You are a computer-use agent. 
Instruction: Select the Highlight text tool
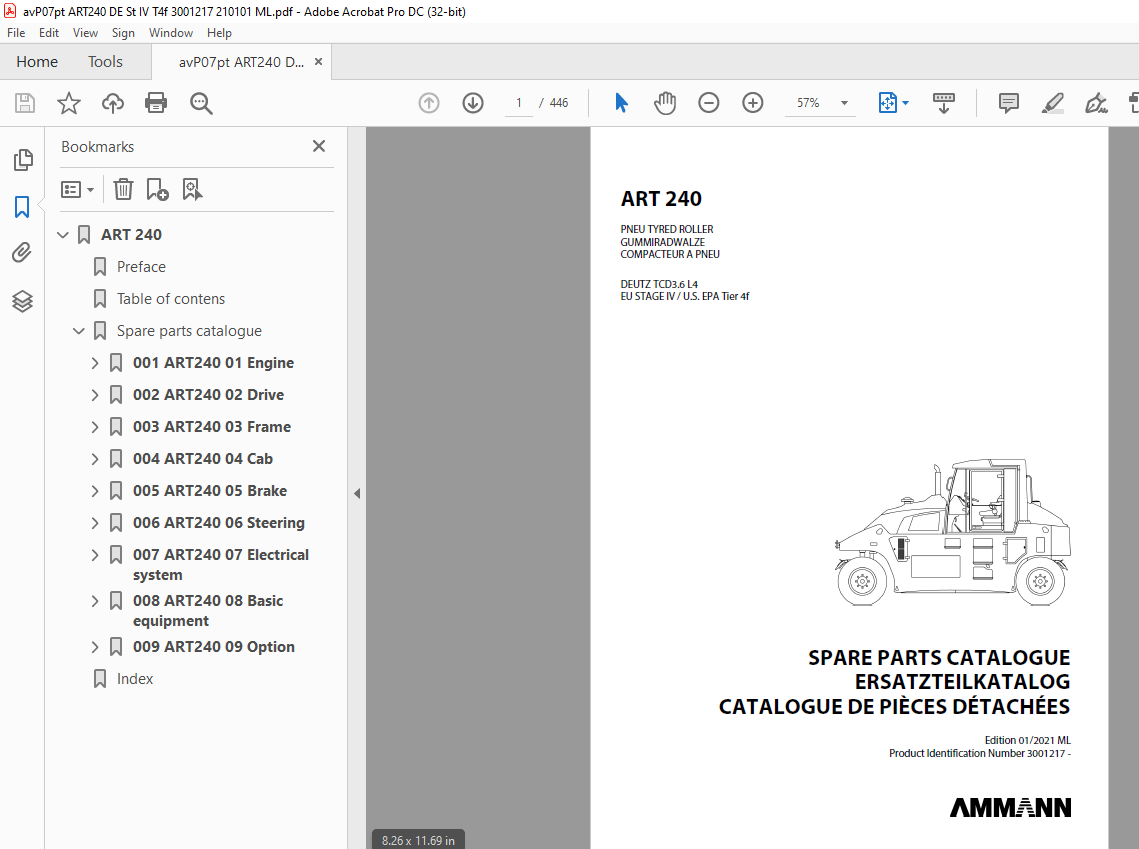1053,103
